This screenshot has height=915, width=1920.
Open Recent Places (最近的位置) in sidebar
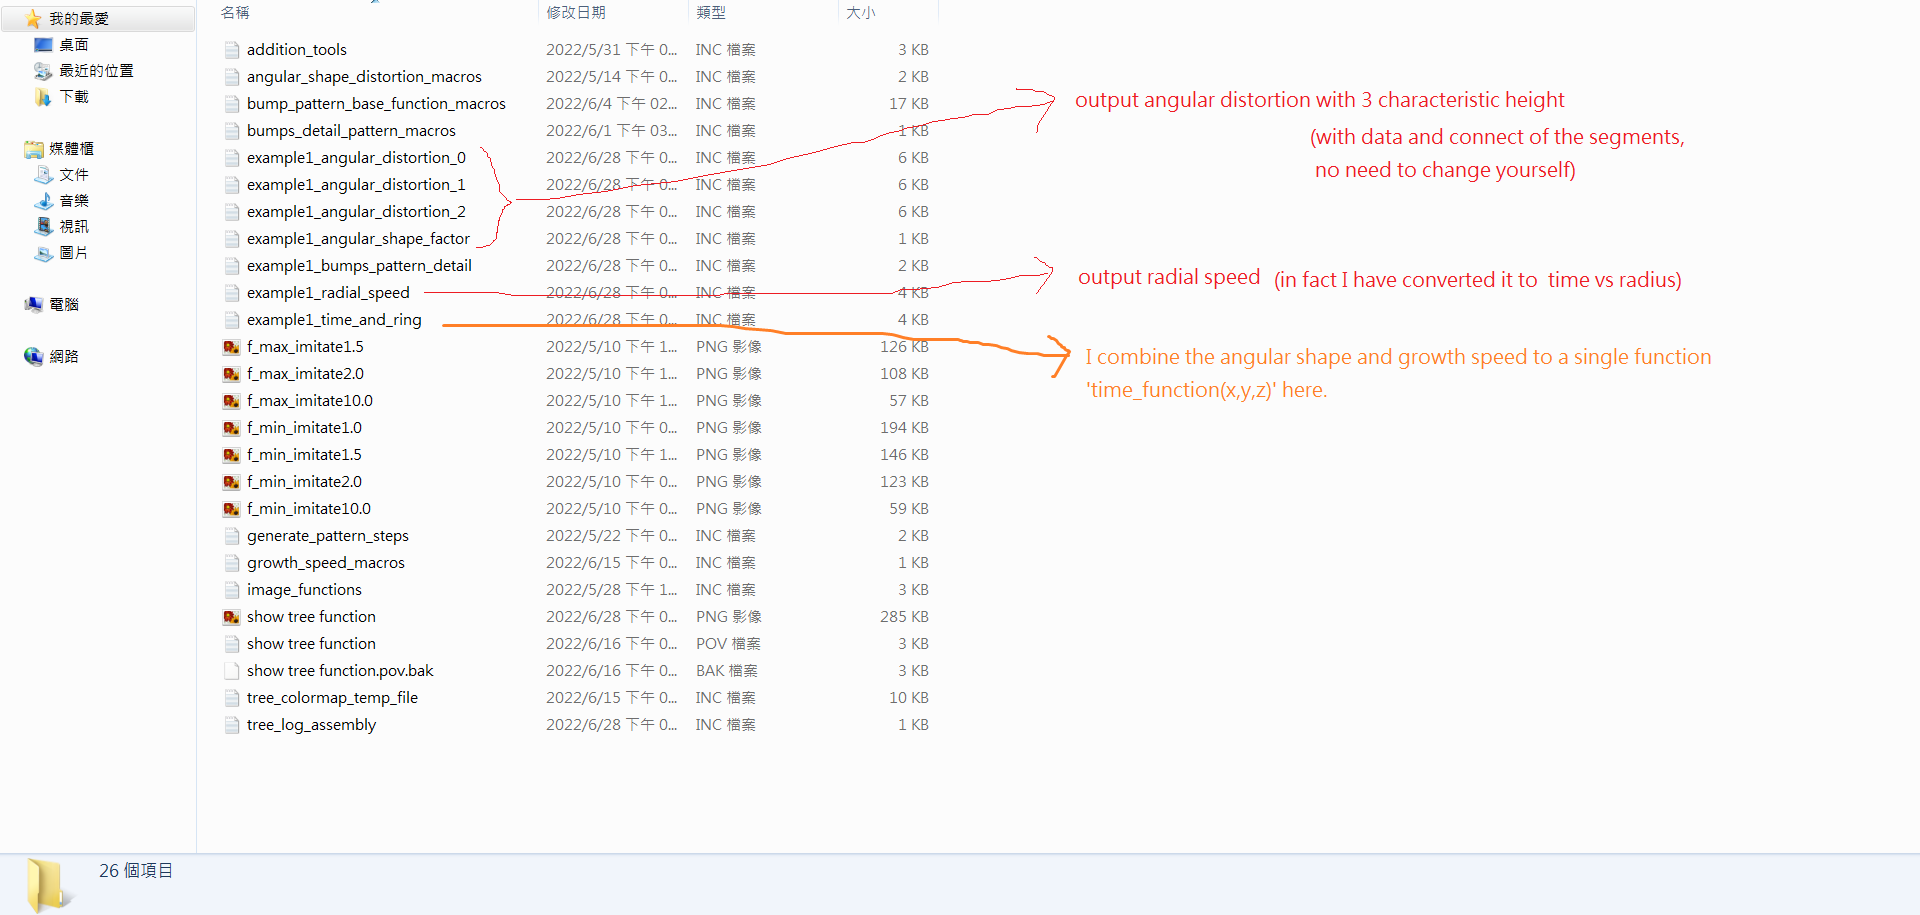(x=43, y=71)
